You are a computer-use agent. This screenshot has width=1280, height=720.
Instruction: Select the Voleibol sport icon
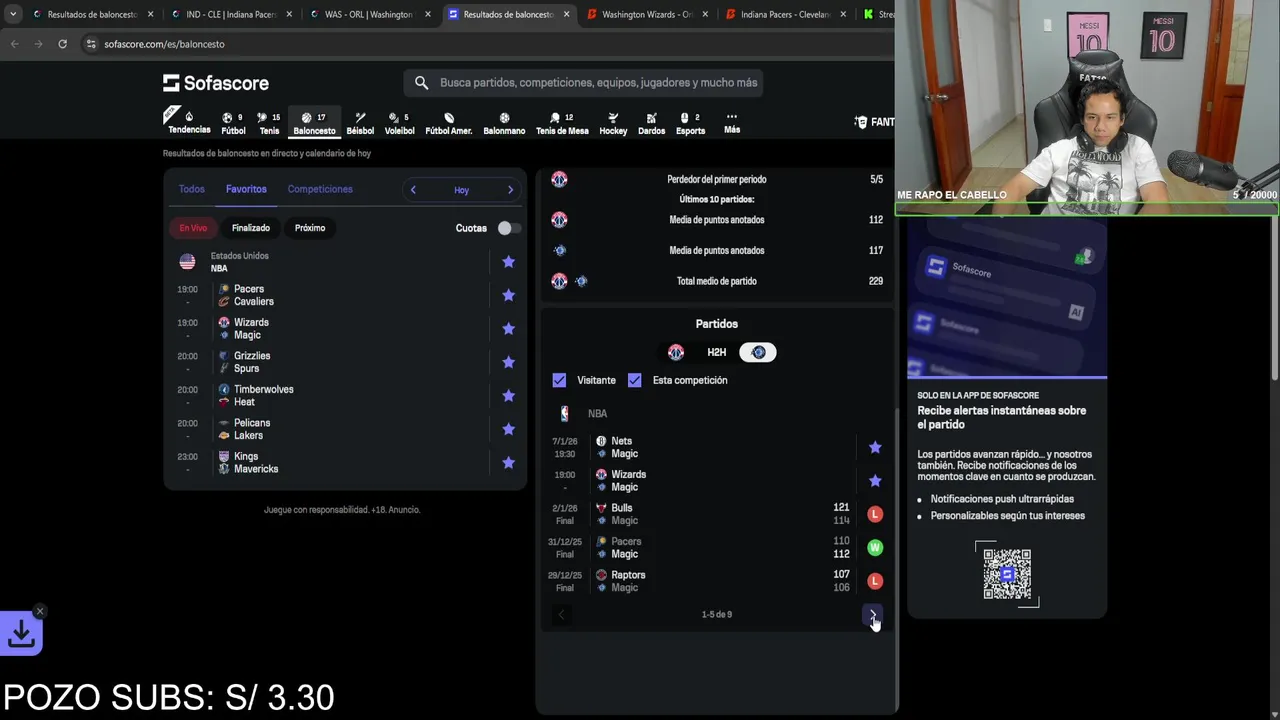399,123
